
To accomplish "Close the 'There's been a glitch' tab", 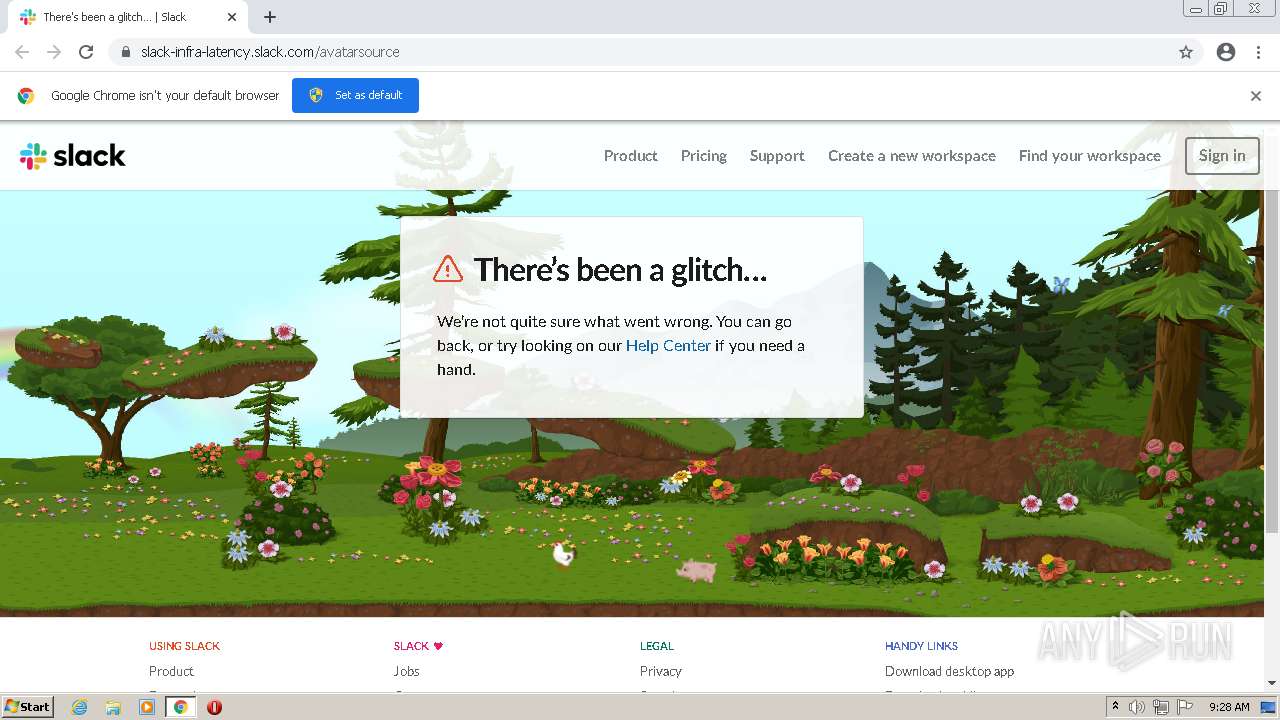I will [x=232, y=17].
